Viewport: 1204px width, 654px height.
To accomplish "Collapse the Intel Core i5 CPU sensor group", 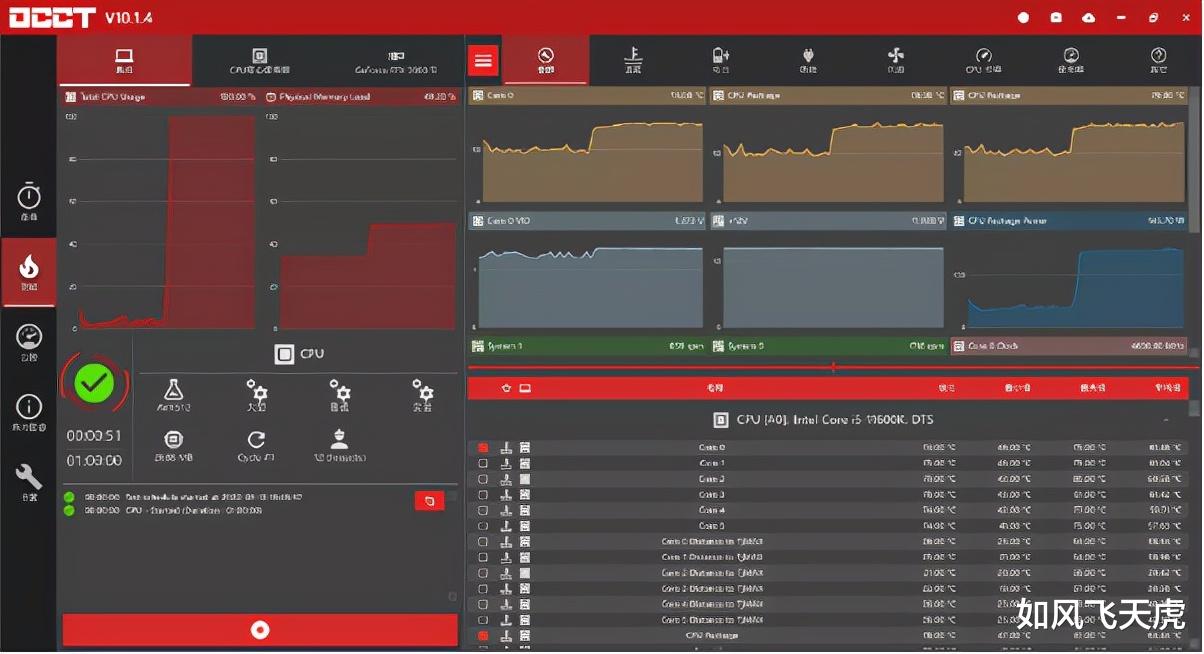I will pos(1166,420).
